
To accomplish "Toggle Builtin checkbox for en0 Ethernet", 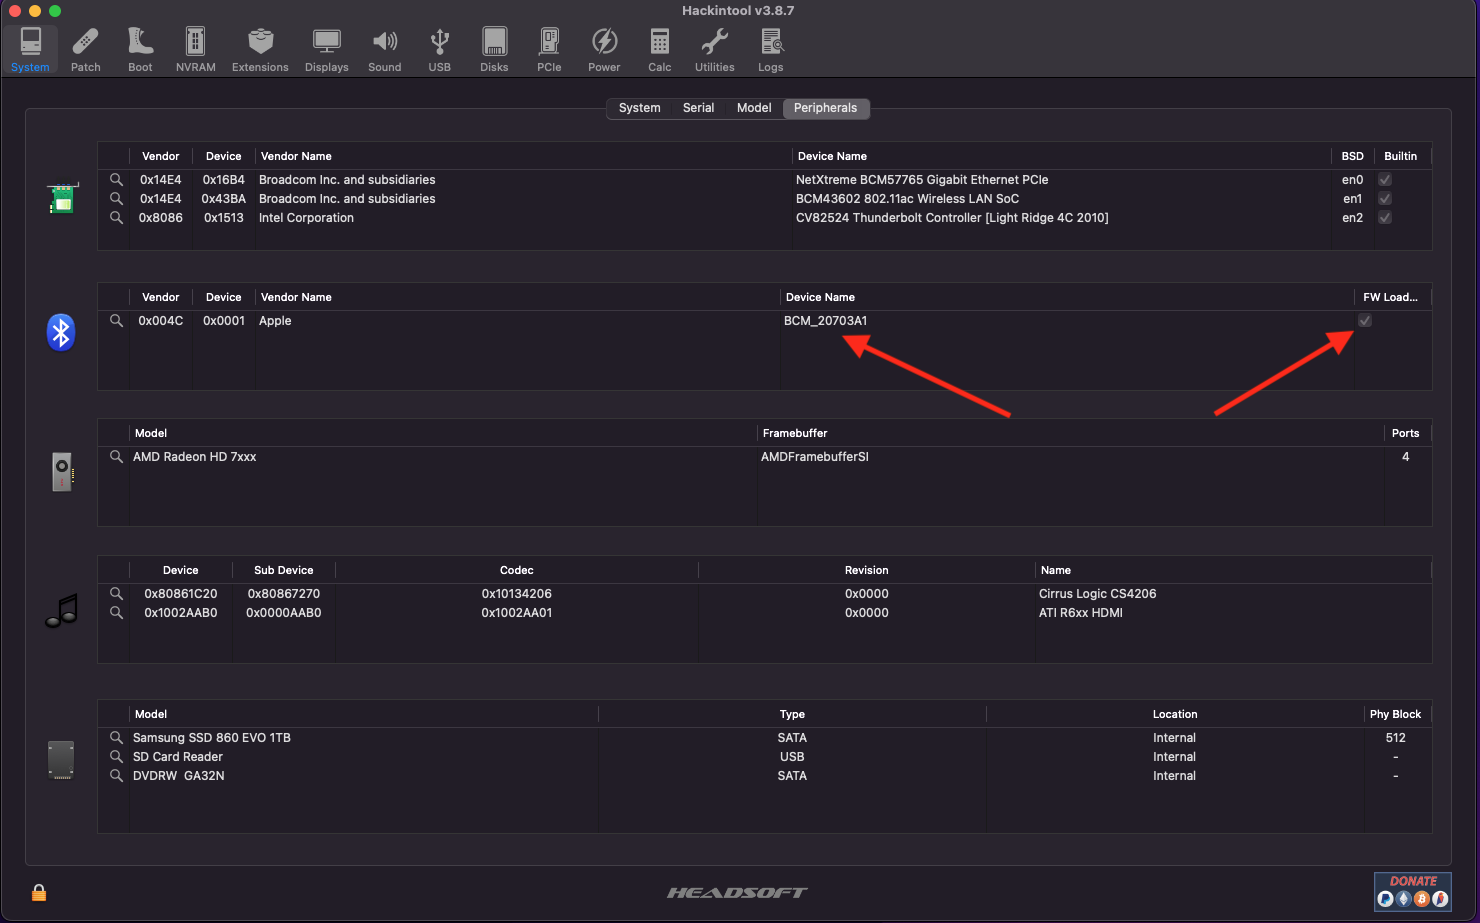I will [x=1385, y=180].
